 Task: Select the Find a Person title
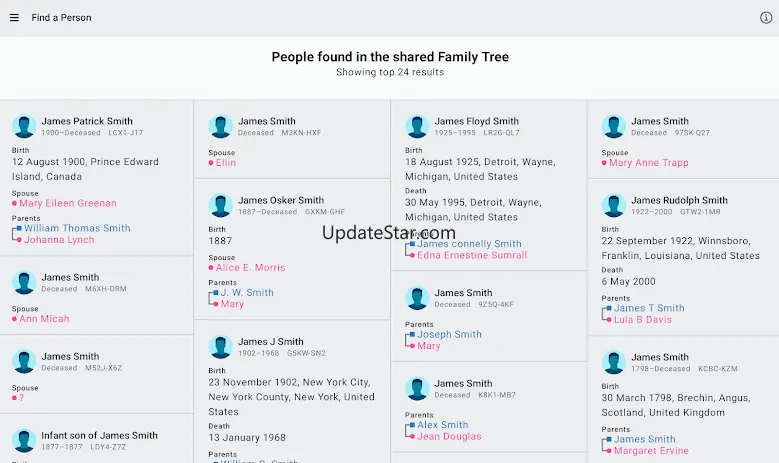(62, 18)
